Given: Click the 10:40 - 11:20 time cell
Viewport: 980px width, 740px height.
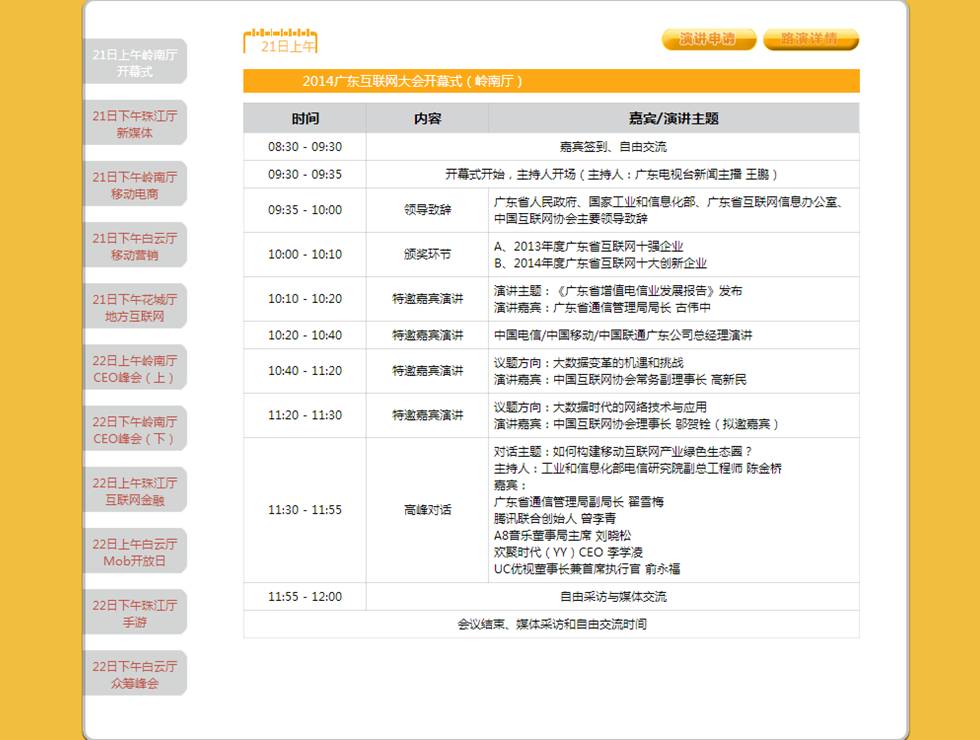Looking at the screenshot, I should point(305,371).
